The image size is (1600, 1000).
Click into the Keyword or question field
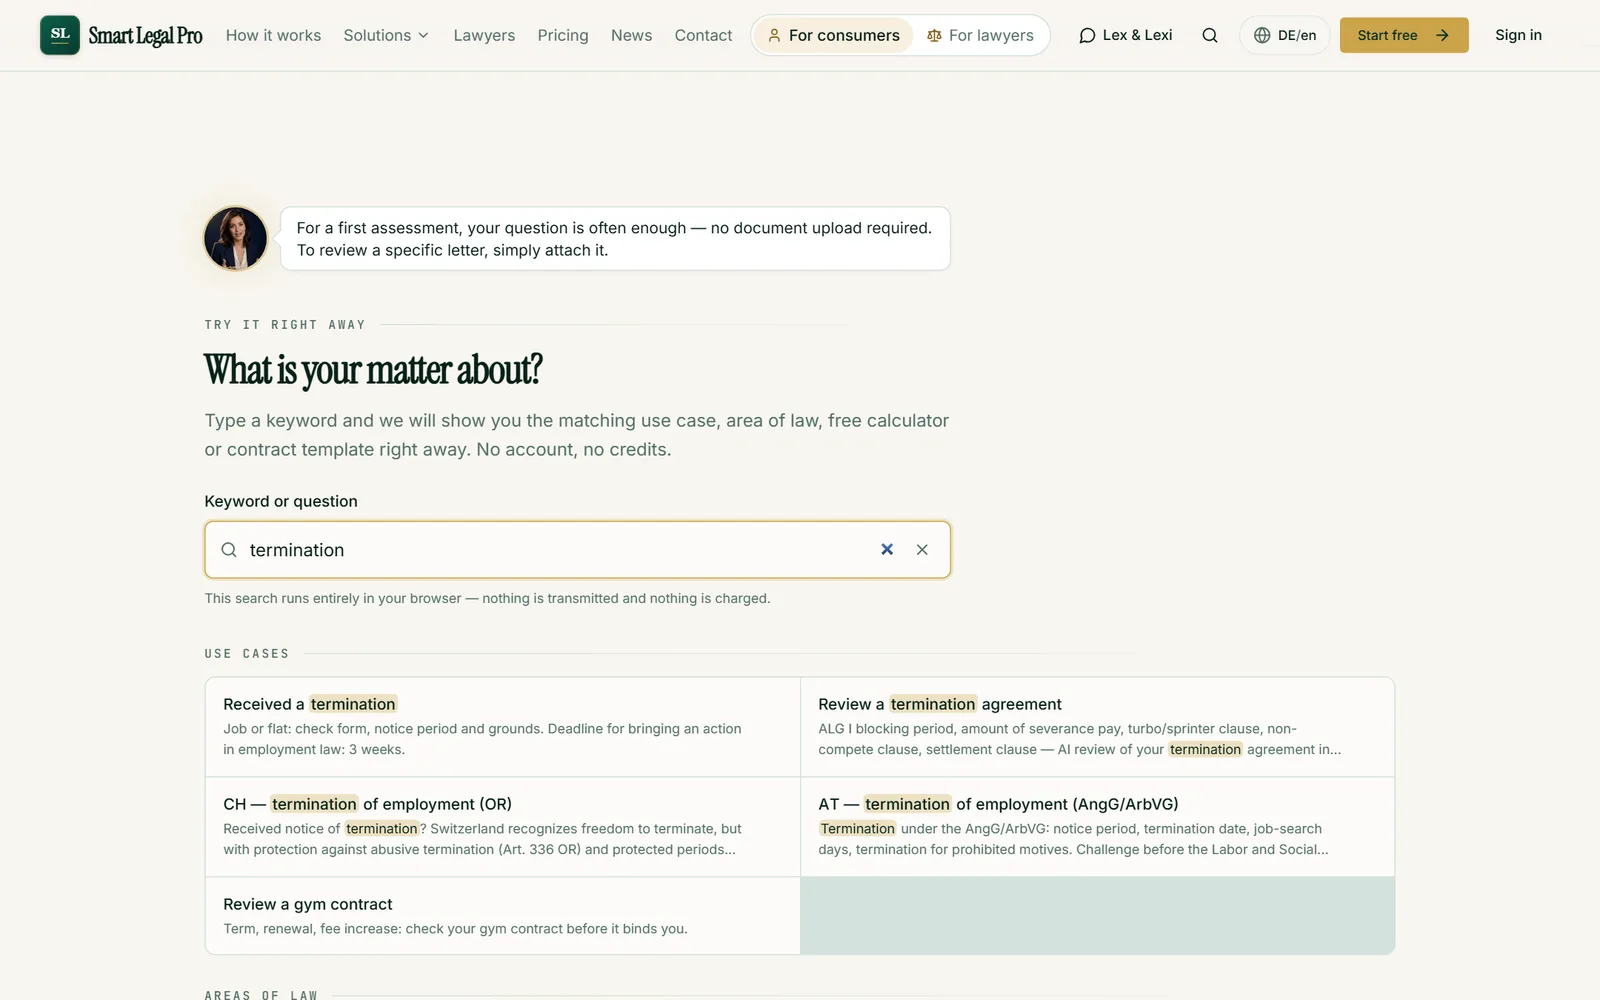coord(577,549)
